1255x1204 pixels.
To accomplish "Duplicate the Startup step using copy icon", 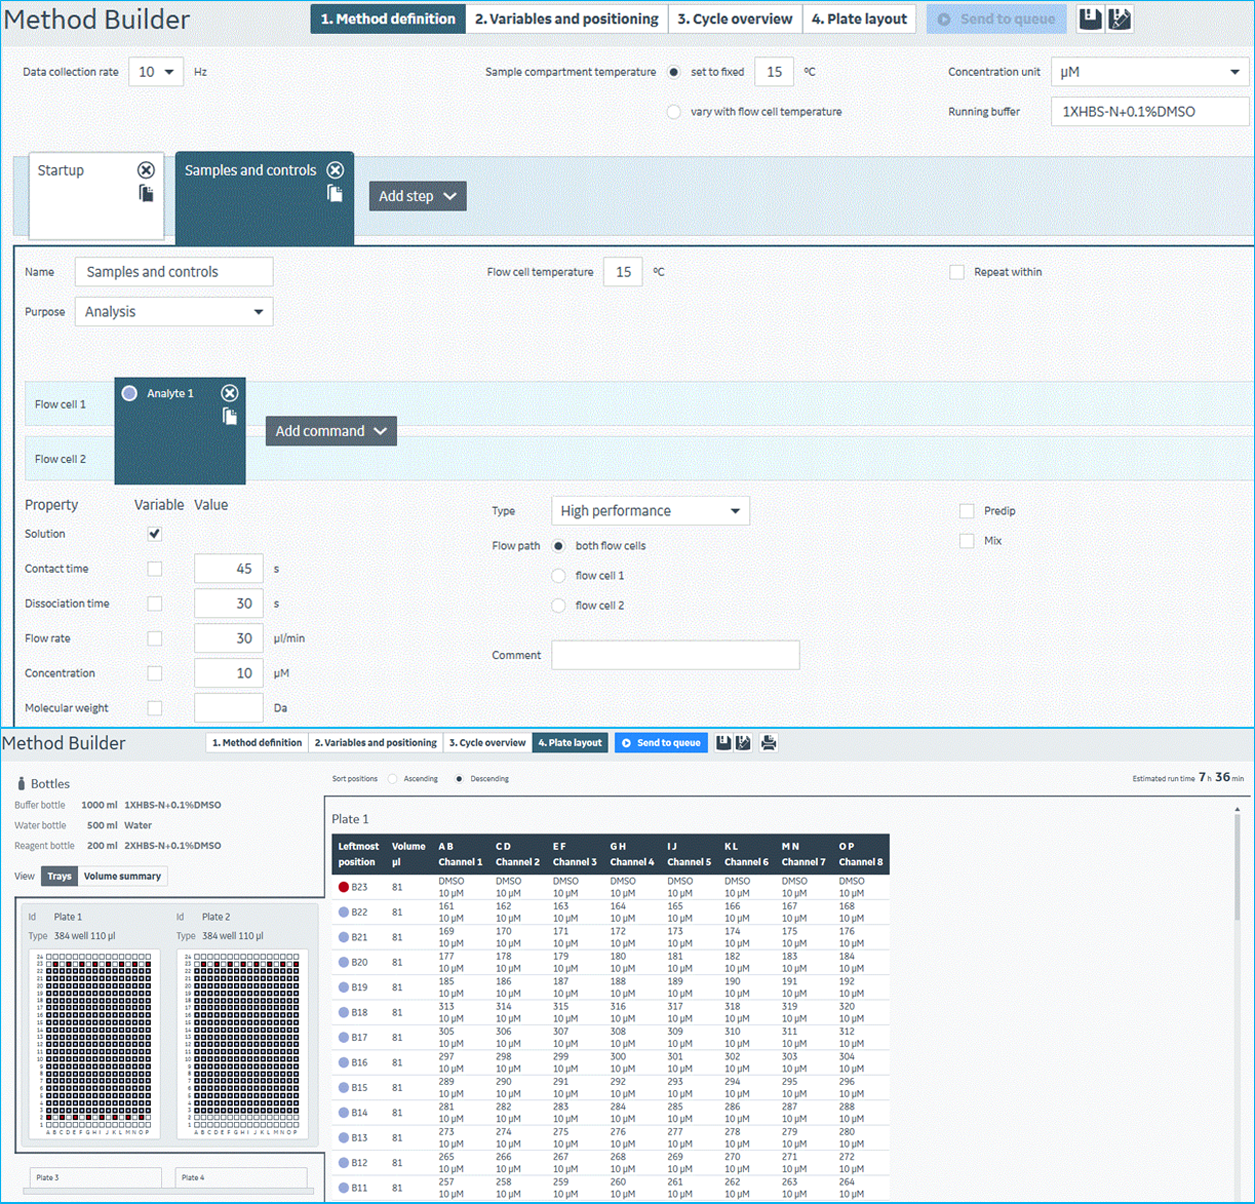I will coord(146,194).
